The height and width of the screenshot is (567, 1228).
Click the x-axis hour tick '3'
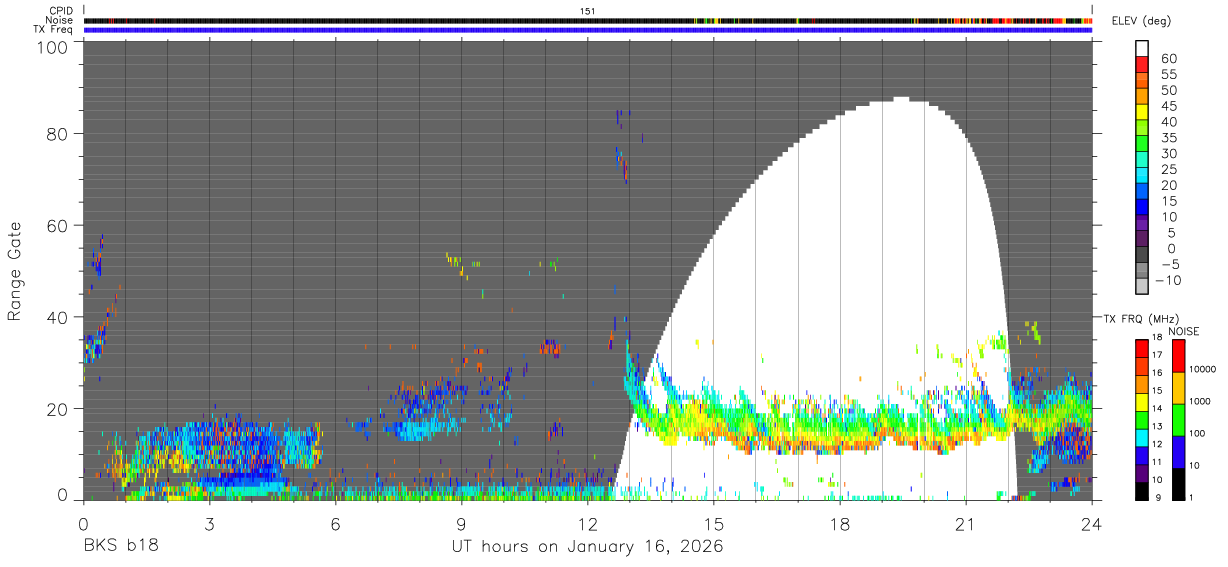tap(209, 524)
